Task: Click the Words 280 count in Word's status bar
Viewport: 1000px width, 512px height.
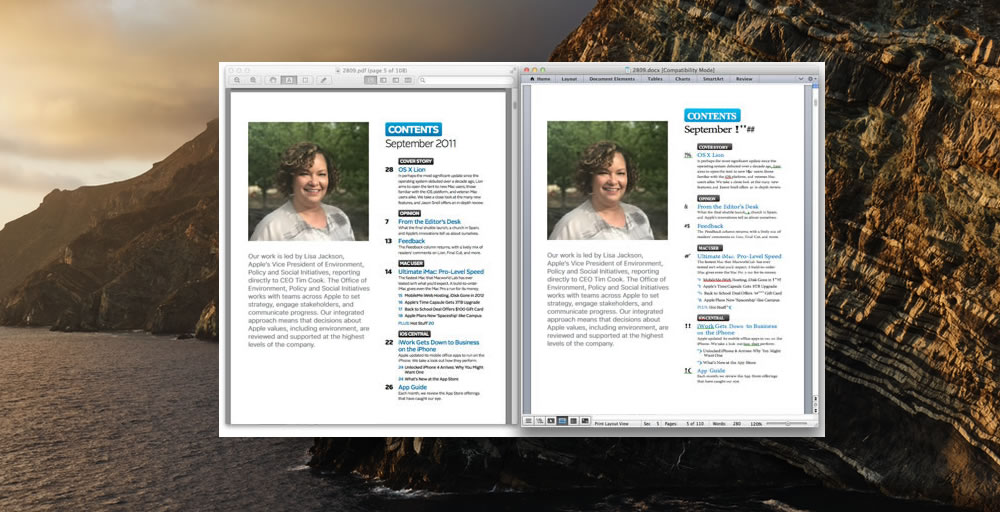Action: (726, 423)
